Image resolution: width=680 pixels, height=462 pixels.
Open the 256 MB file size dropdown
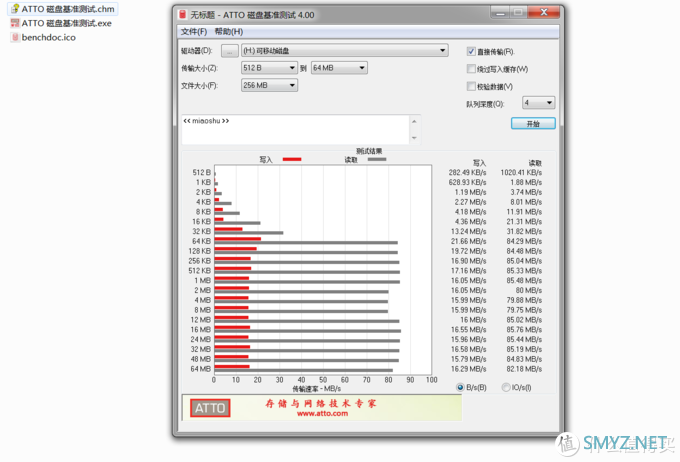(269, 85)
